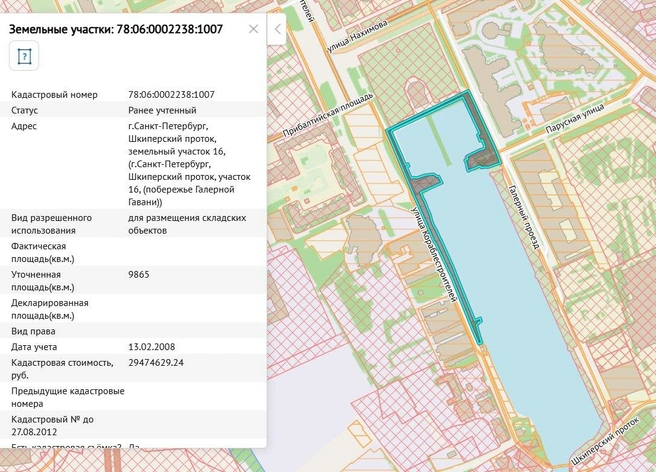This screenshot has width=656, height=472.
Task: Select the status value "Ранее учтенный"
Action: (x=162, y=110)
